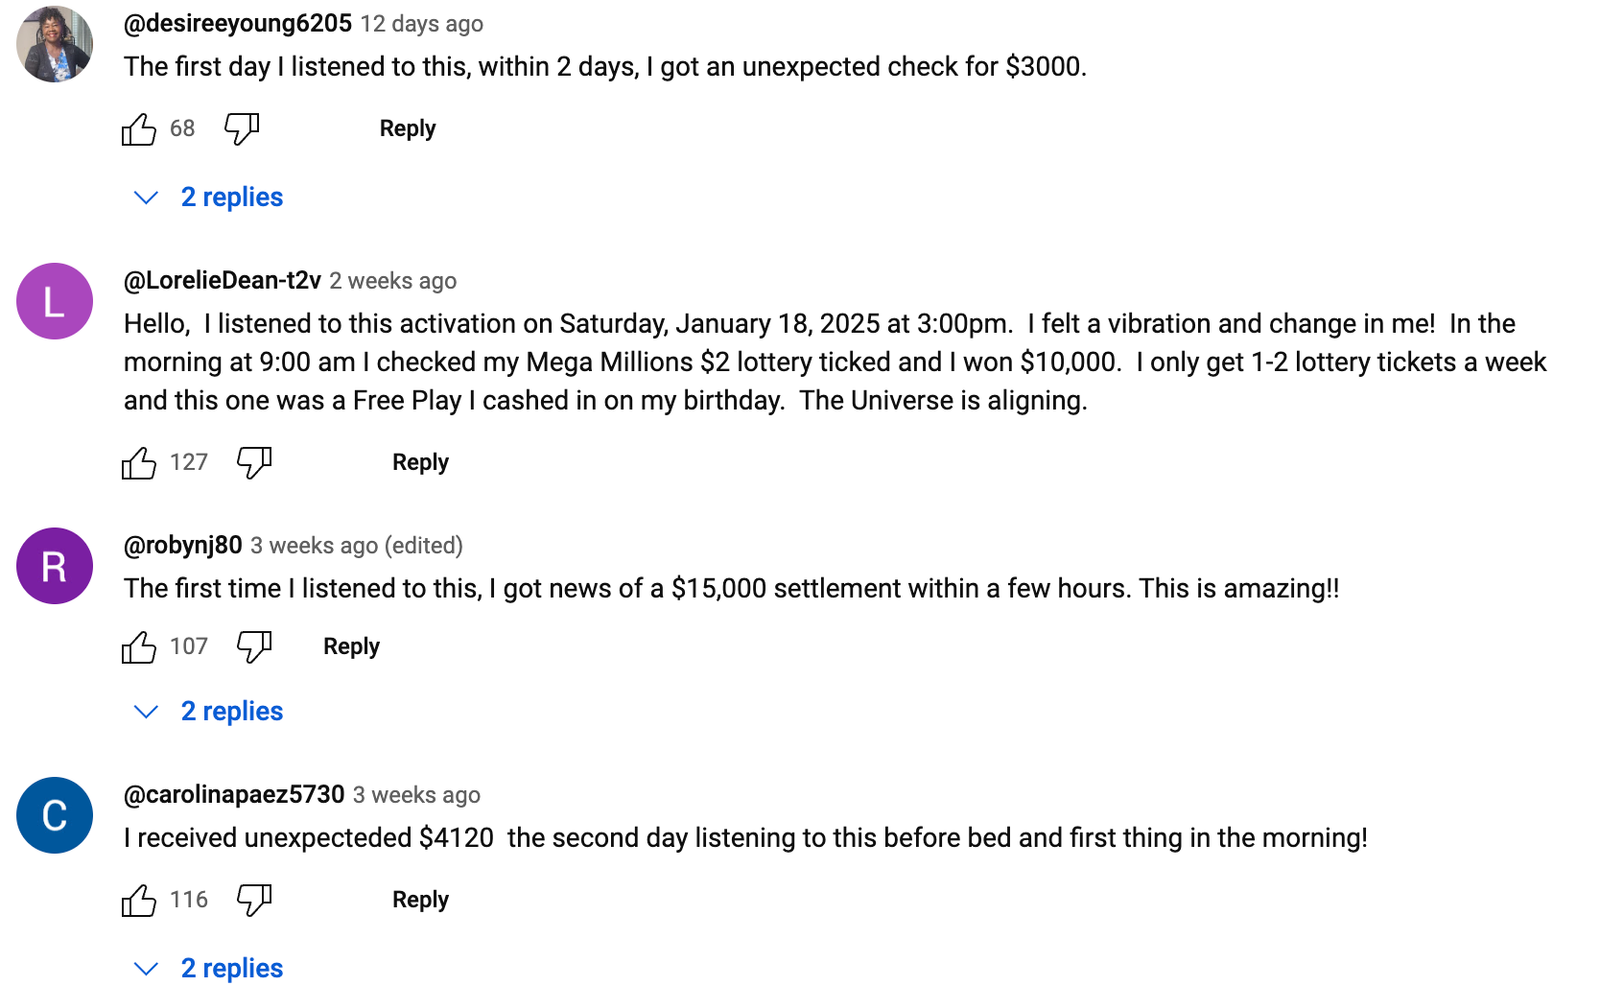Screen dimensions: 1600x1007
Task: Visit the @robynj80 channel via username
Action: (182, 545)
